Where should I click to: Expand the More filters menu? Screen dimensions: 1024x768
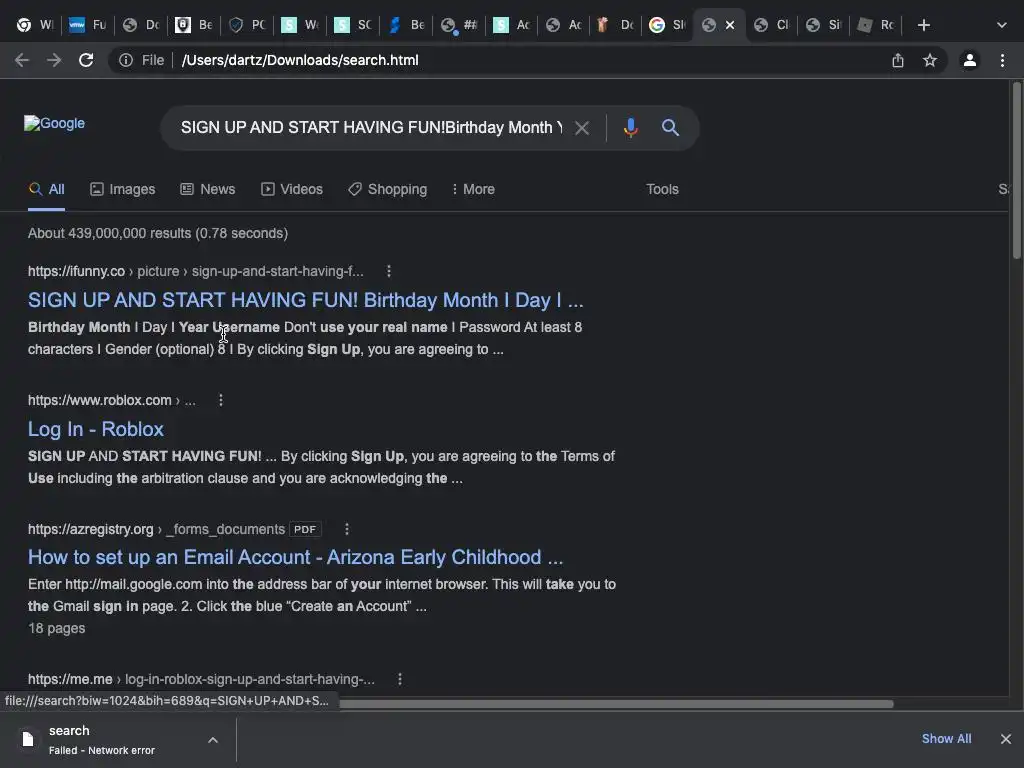pyautogui.click(x=473, y=189)
